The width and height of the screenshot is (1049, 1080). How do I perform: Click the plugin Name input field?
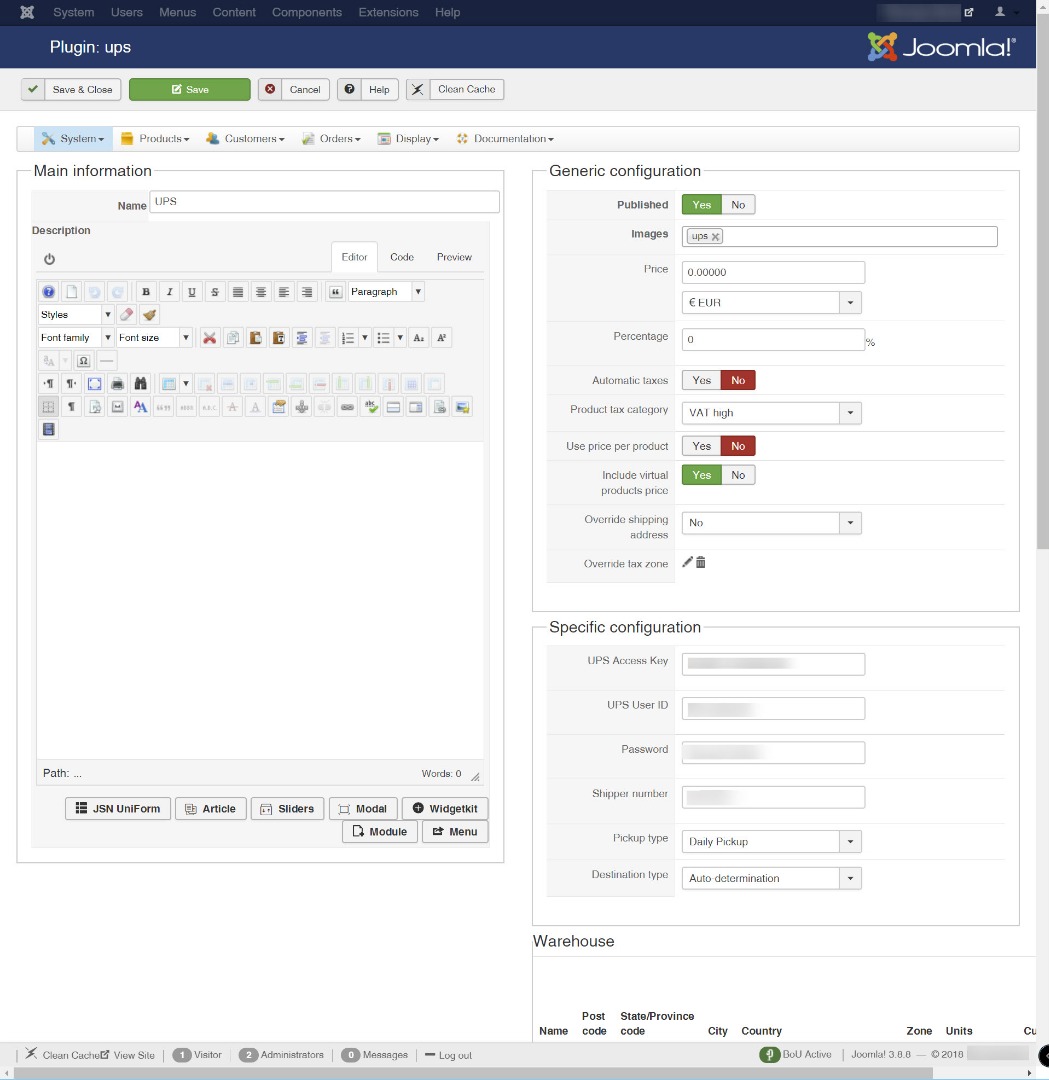click(324, 202)
